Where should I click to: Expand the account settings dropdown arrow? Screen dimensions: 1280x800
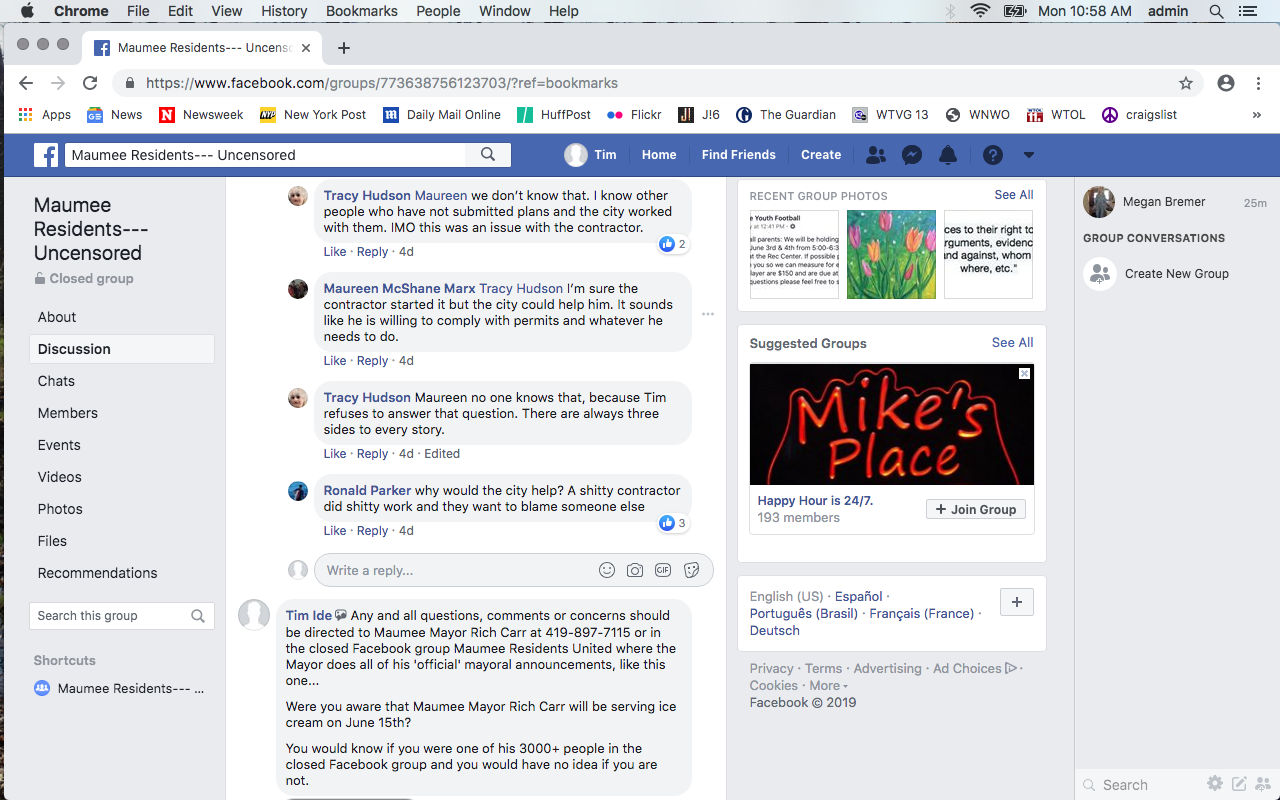tap(1029, 155)
